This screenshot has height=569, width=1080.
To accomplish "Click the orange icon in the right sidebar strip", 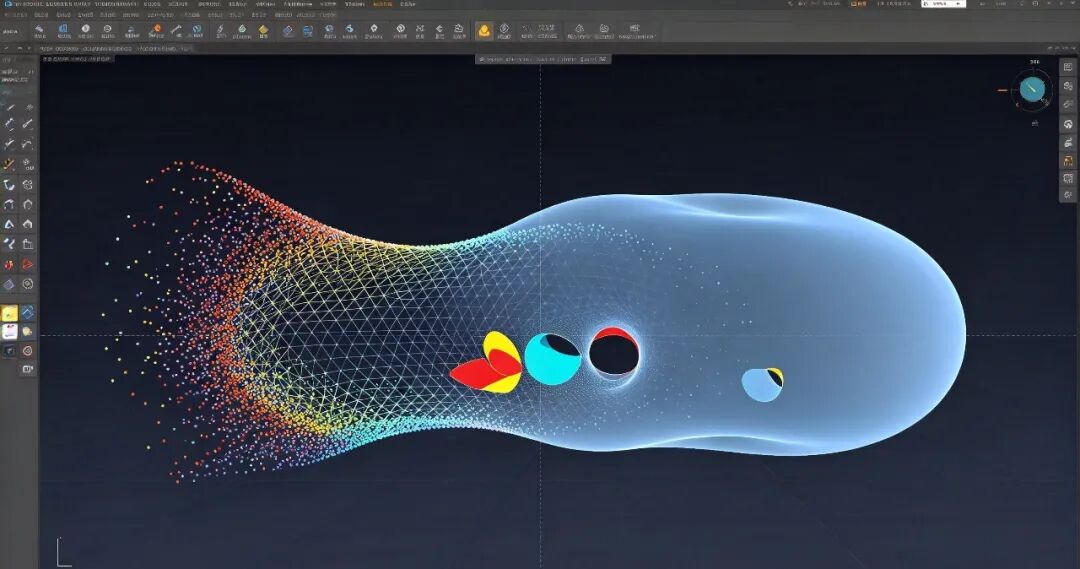I will [x=1068, y=161].
